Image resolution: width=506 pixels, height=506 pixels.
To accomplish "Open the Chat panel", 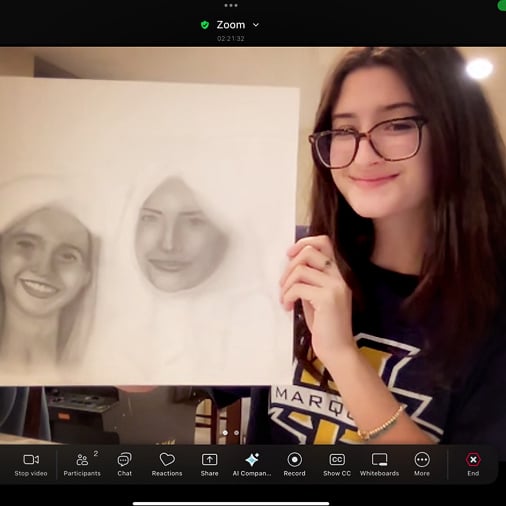I will click(124, 464).
